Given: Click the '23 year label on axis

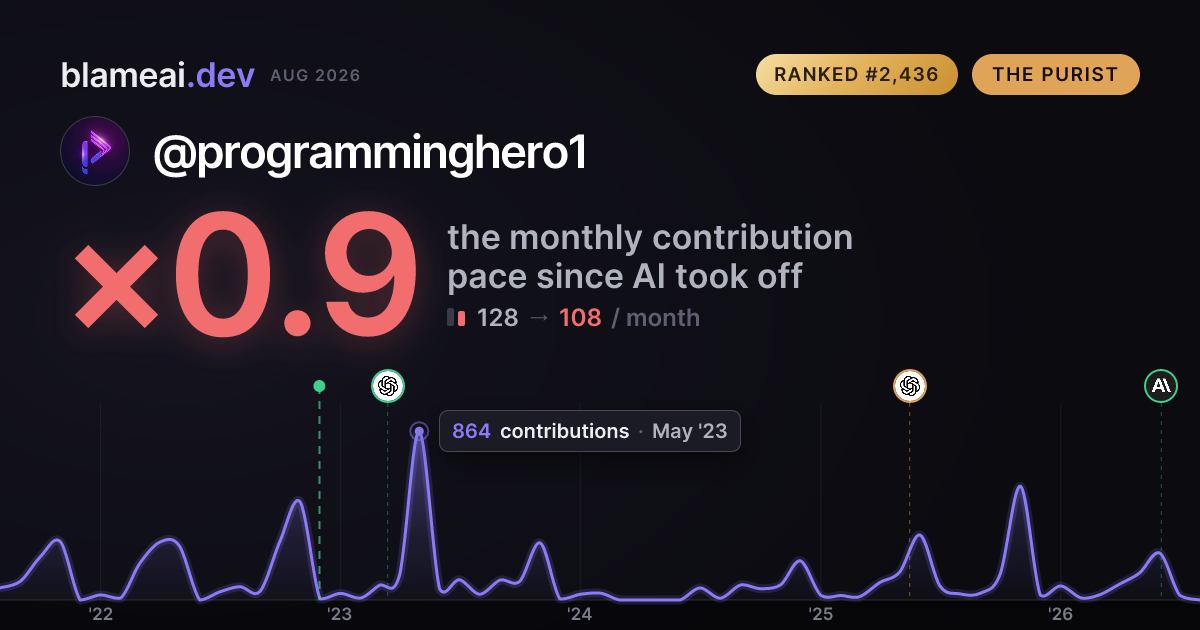Looking at the screenshot, I should pyautogui.click(x=340, y=614).
